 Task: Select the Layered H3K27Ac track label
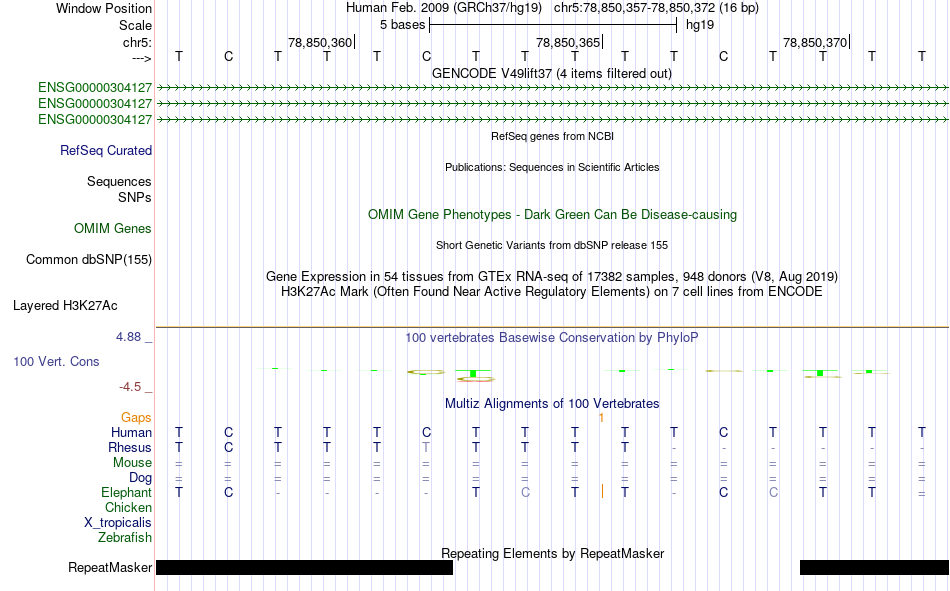point(65,306)
